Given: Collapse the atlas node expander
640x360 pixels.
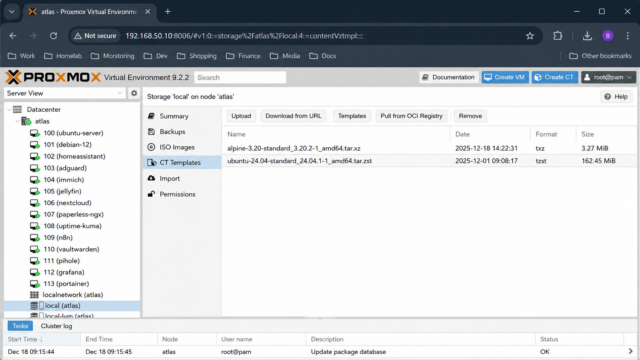Looking at the screenshot, I should [17, 121].
